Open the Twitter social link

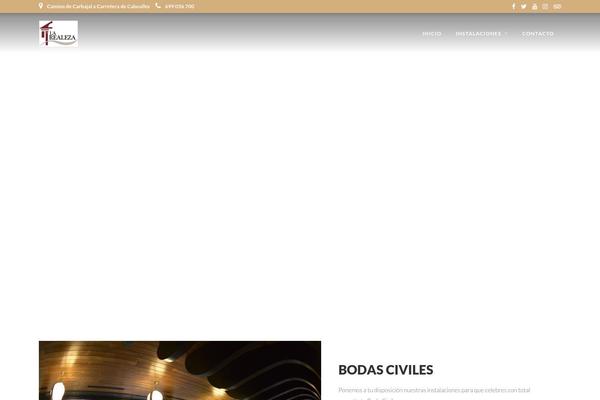coord(523,7)
